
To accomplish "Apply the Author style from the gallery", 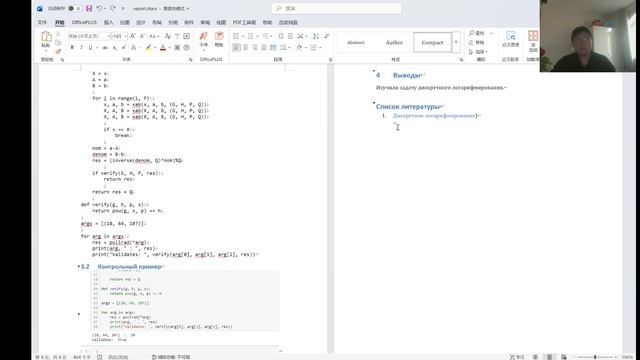I will coord(394,42).
